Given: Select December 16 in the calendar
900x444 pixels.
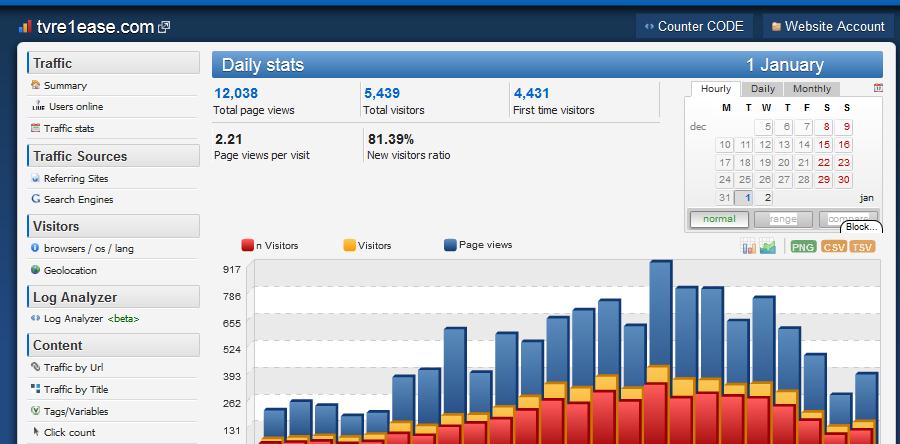Looking at the screenshot, I should pos(843,145).
